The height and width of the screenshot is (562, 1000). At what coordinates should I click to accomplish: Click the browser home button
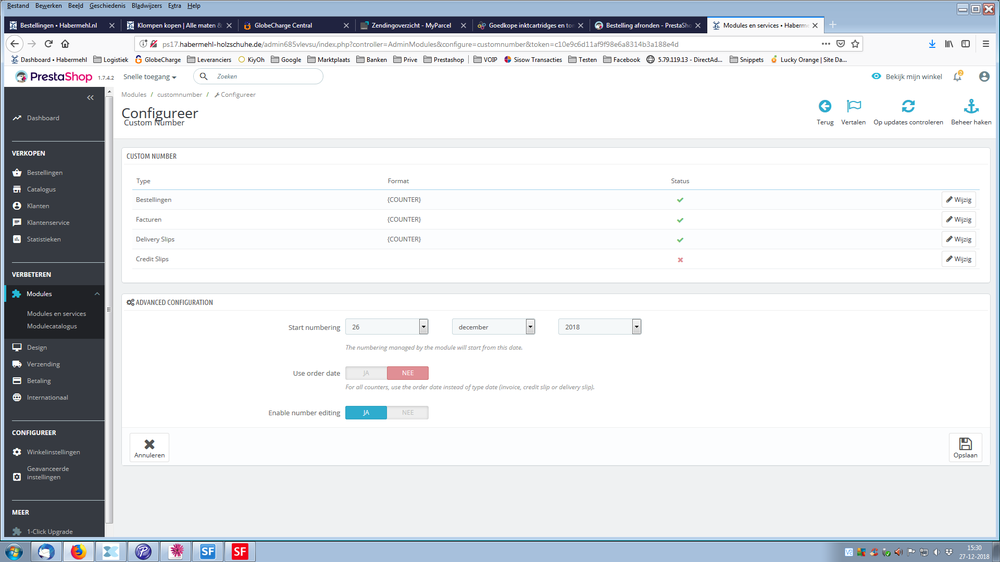point(65,44)
